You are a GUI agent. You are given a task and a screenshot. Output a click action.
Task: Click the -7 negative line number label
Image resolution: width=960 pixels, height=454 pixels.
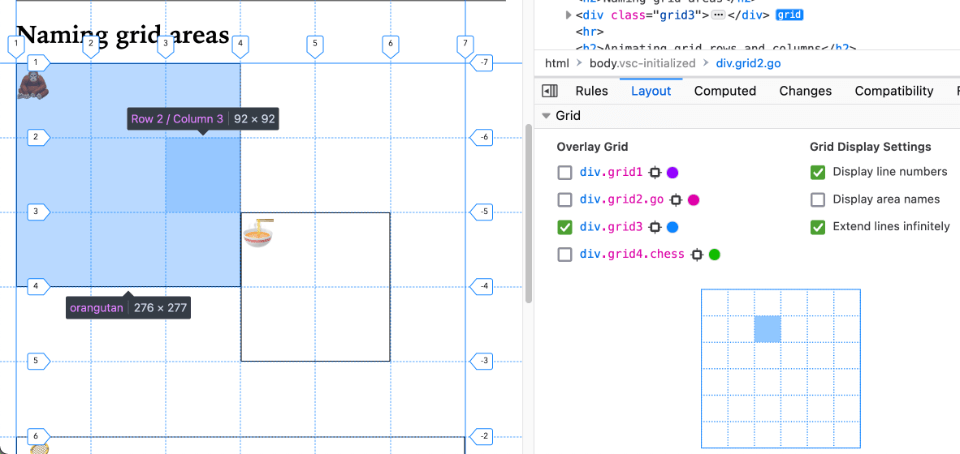click(481, 62)
